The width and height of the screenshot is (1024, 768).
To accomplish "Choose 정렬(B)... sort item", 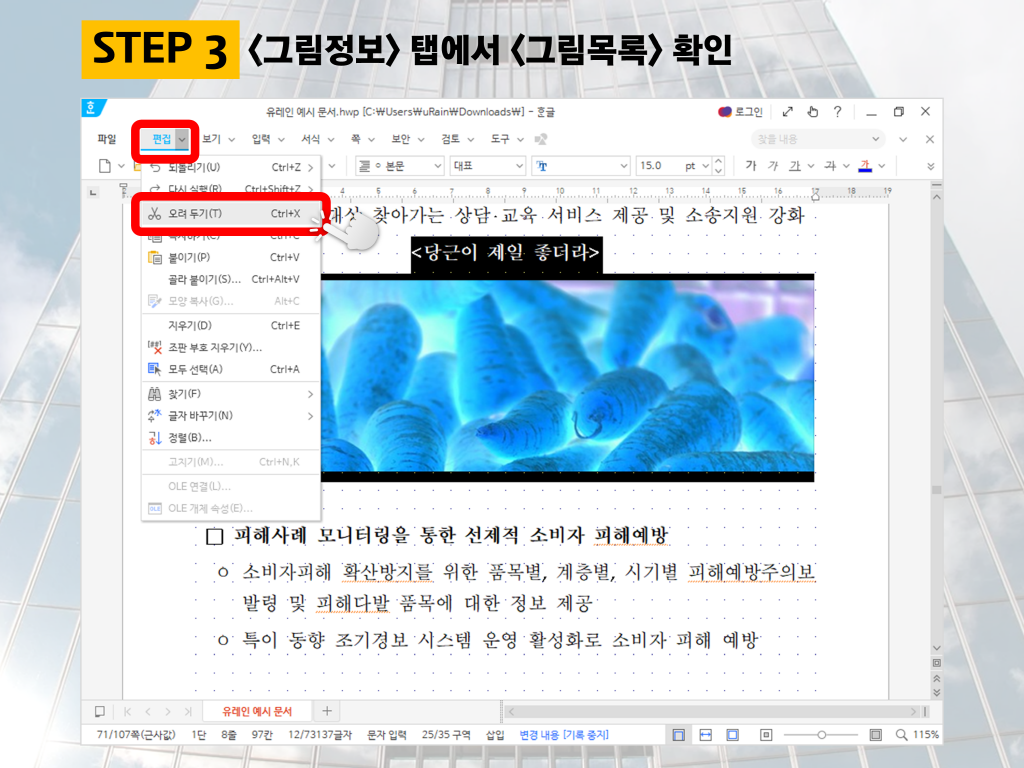I will pyautogui.click(x=231, y=438).
